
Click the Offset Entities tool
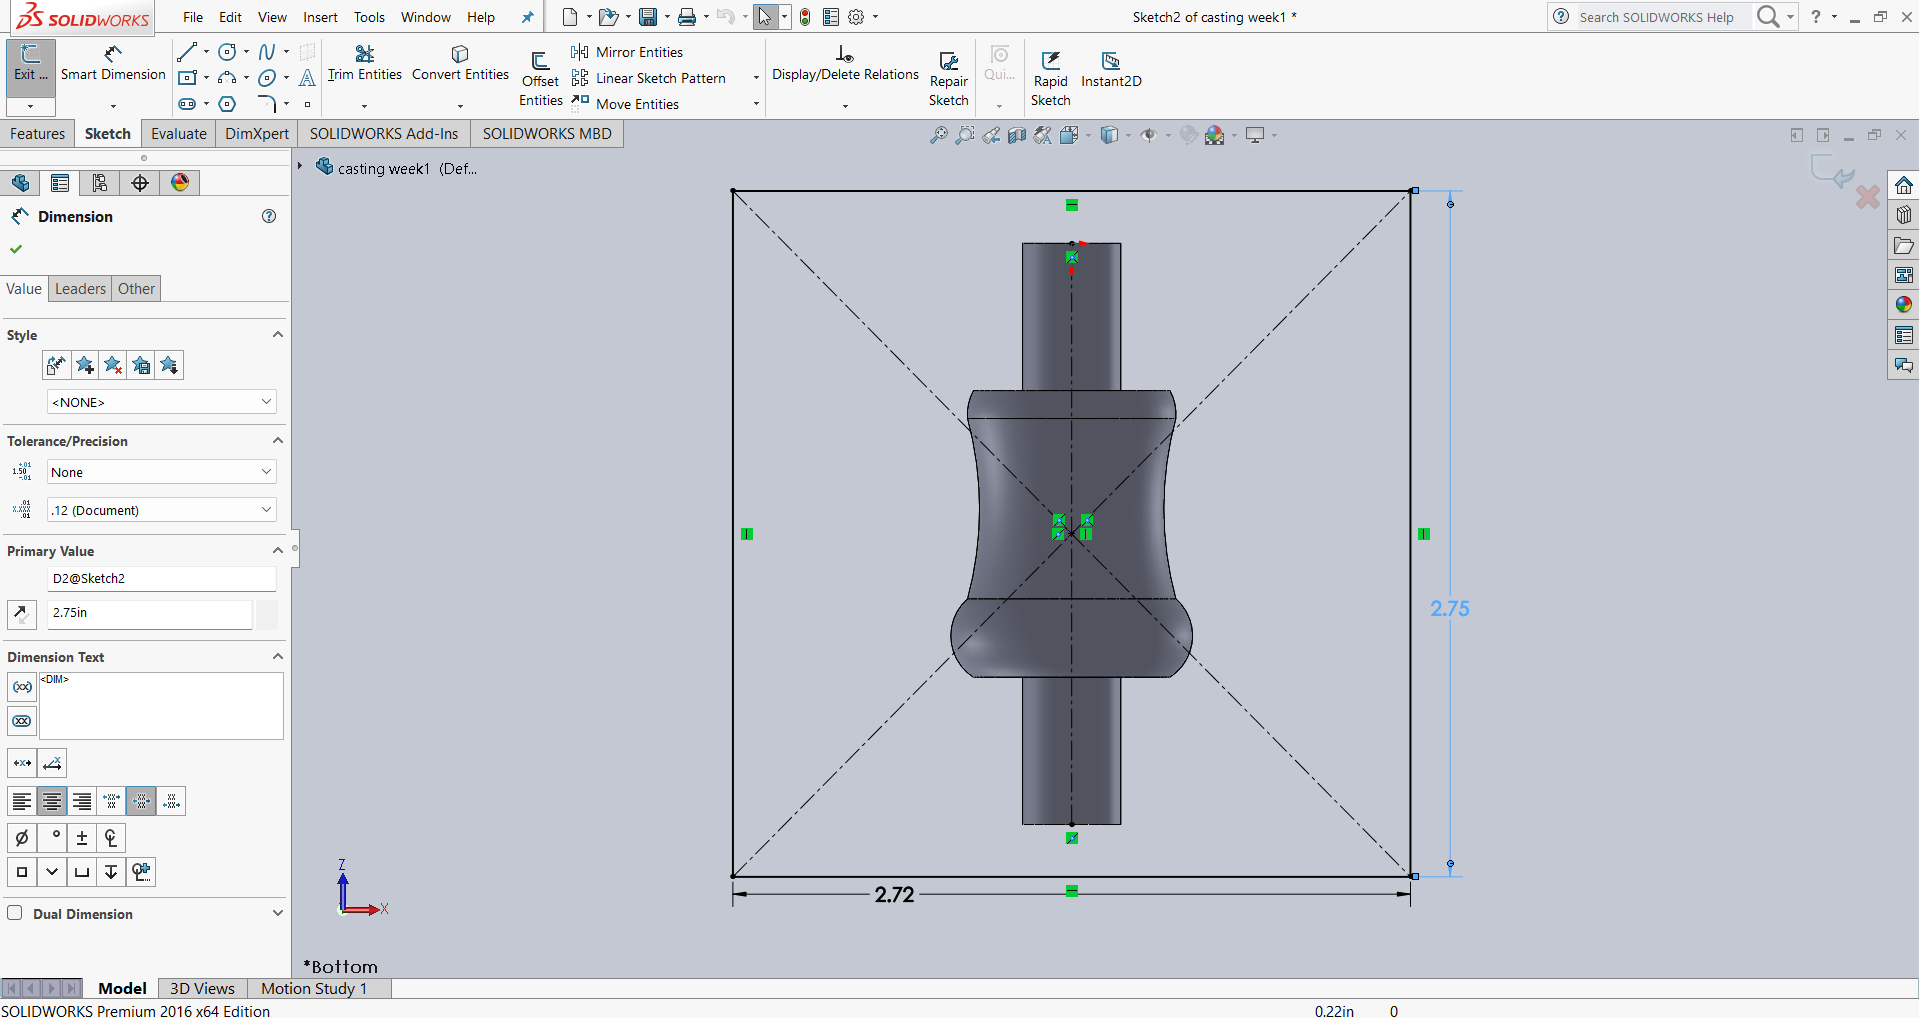[540, 78]
